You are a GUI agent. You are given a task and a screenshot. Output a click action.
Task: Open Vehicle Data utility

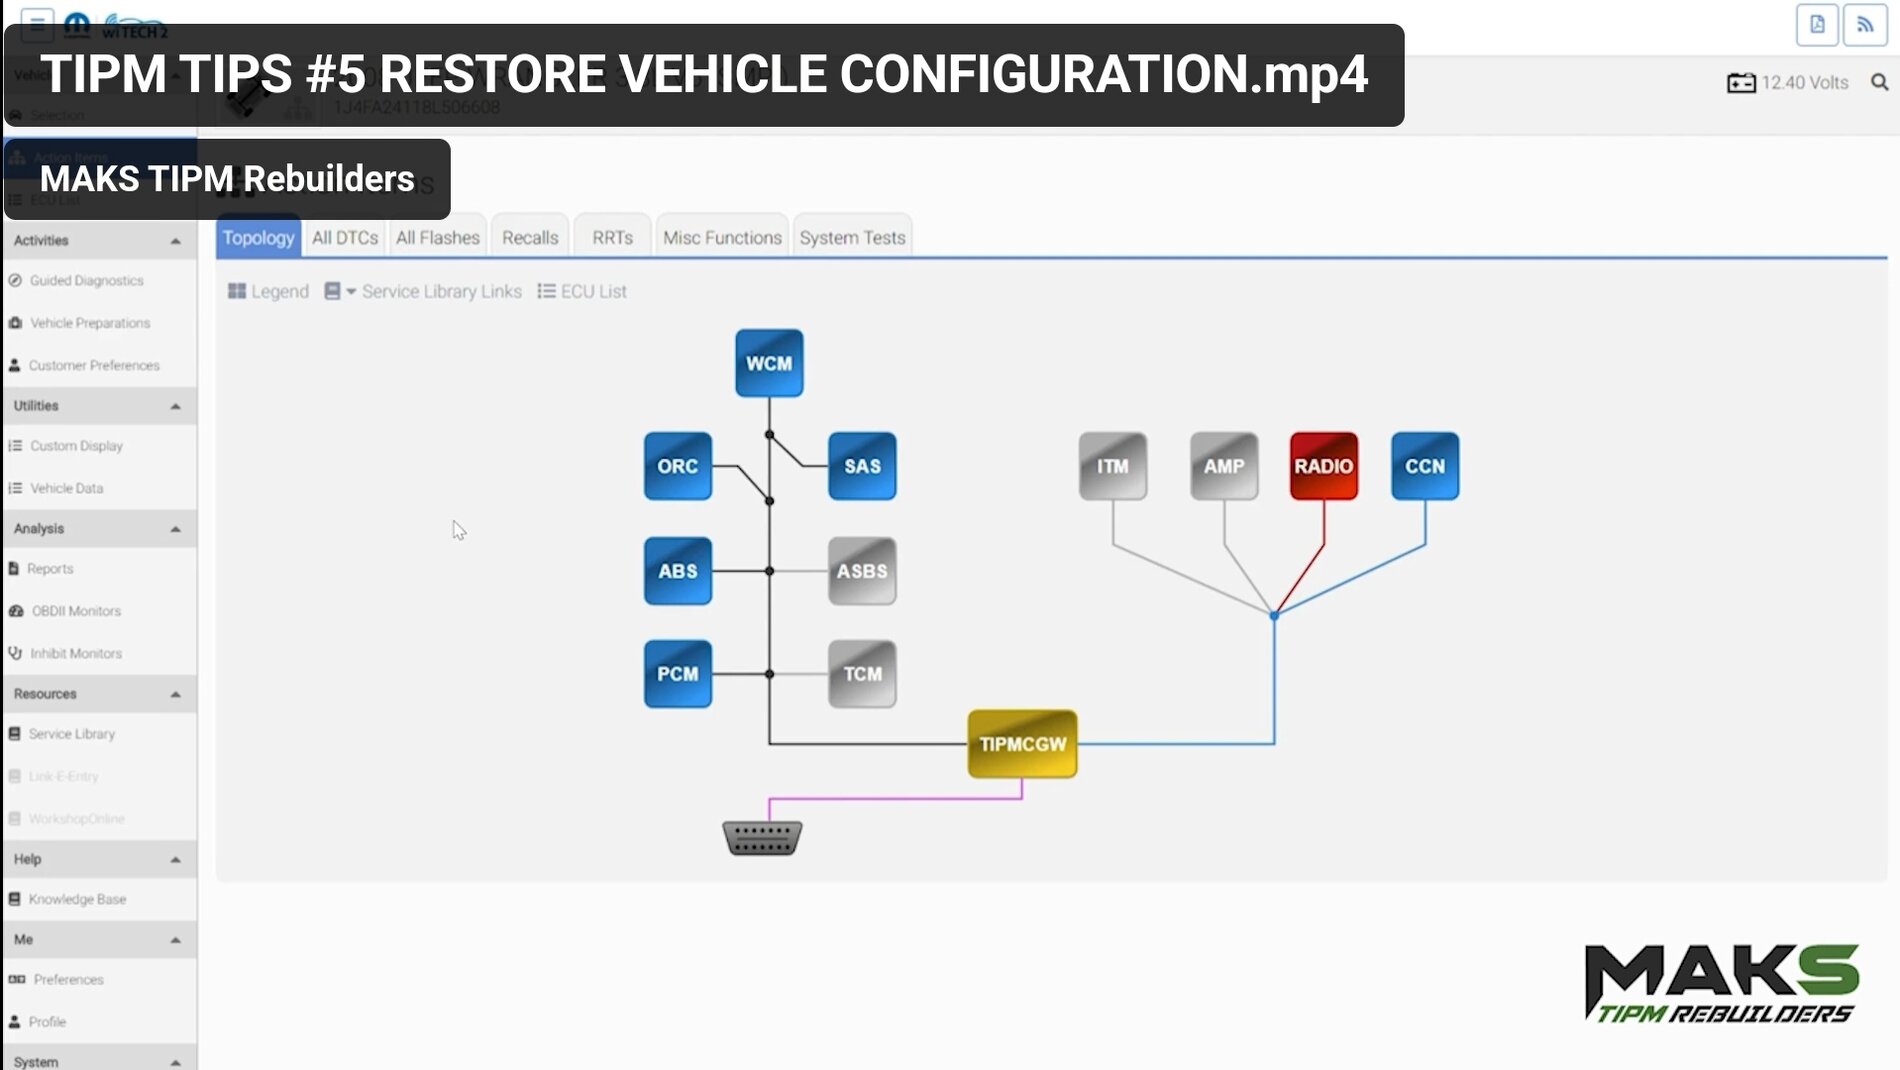pos(66,488)
